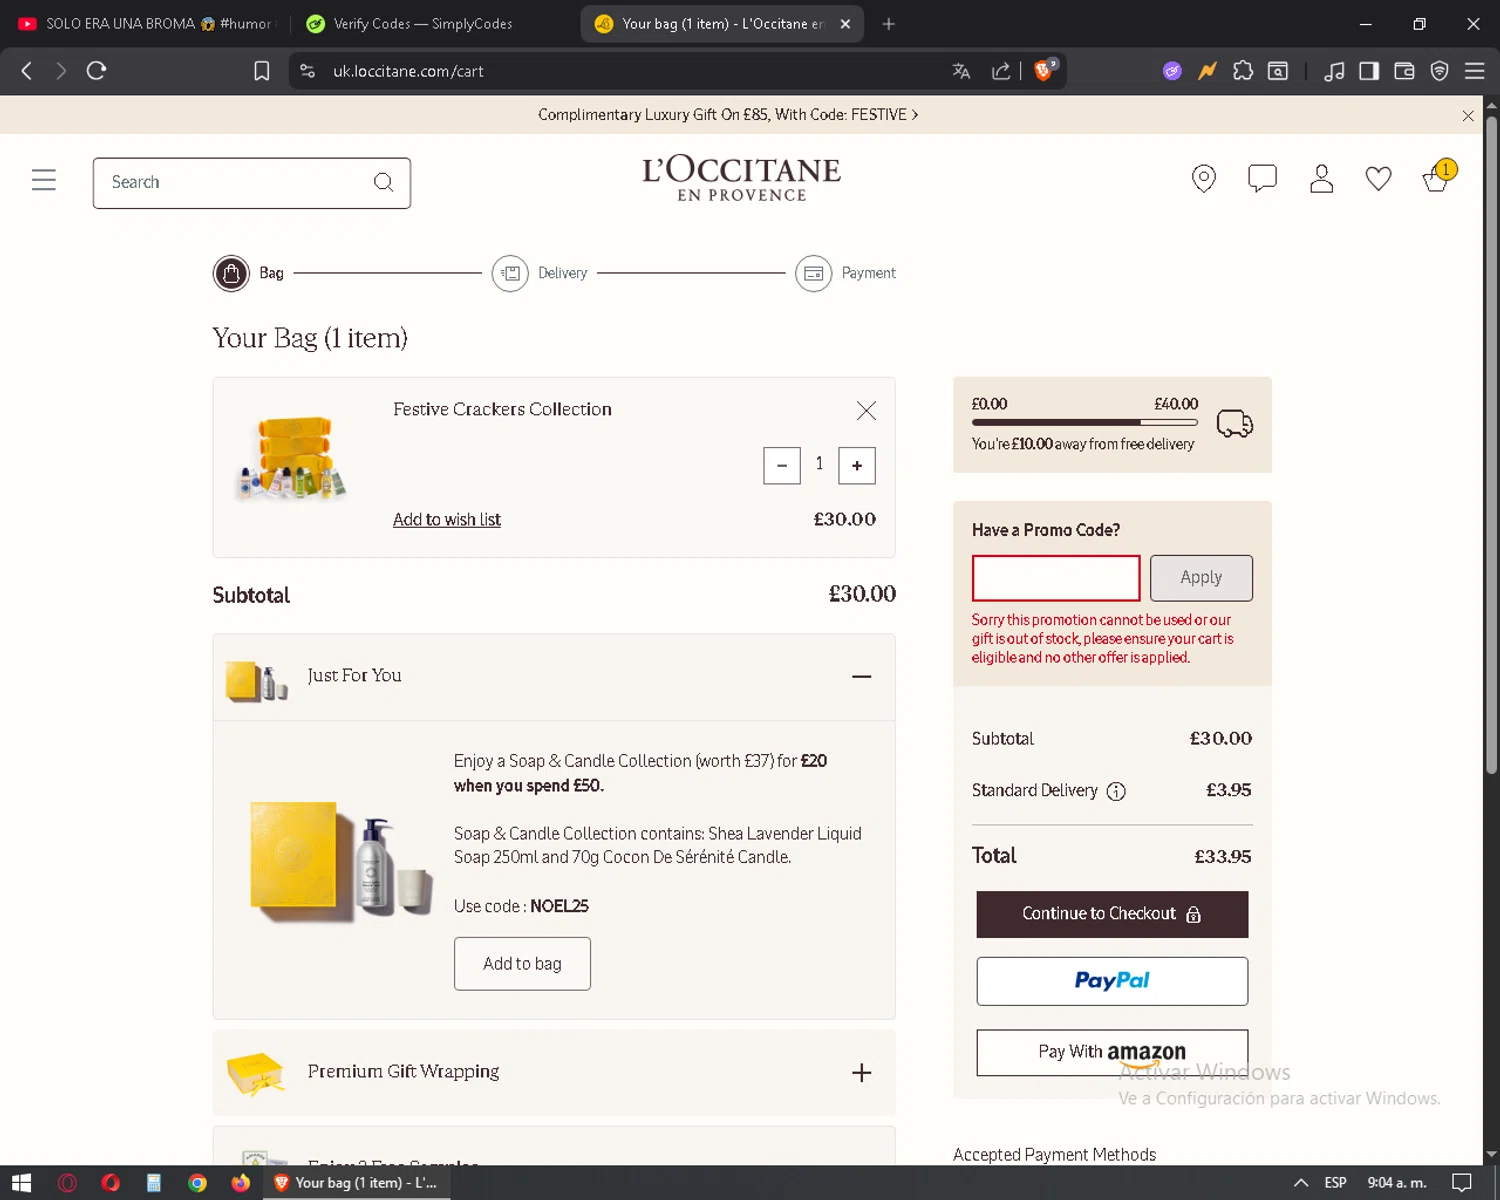The width and height of the screenshot is (1500, 1200).
Task: Click the Add to wish list link
Action: click(x=447, y=520)
